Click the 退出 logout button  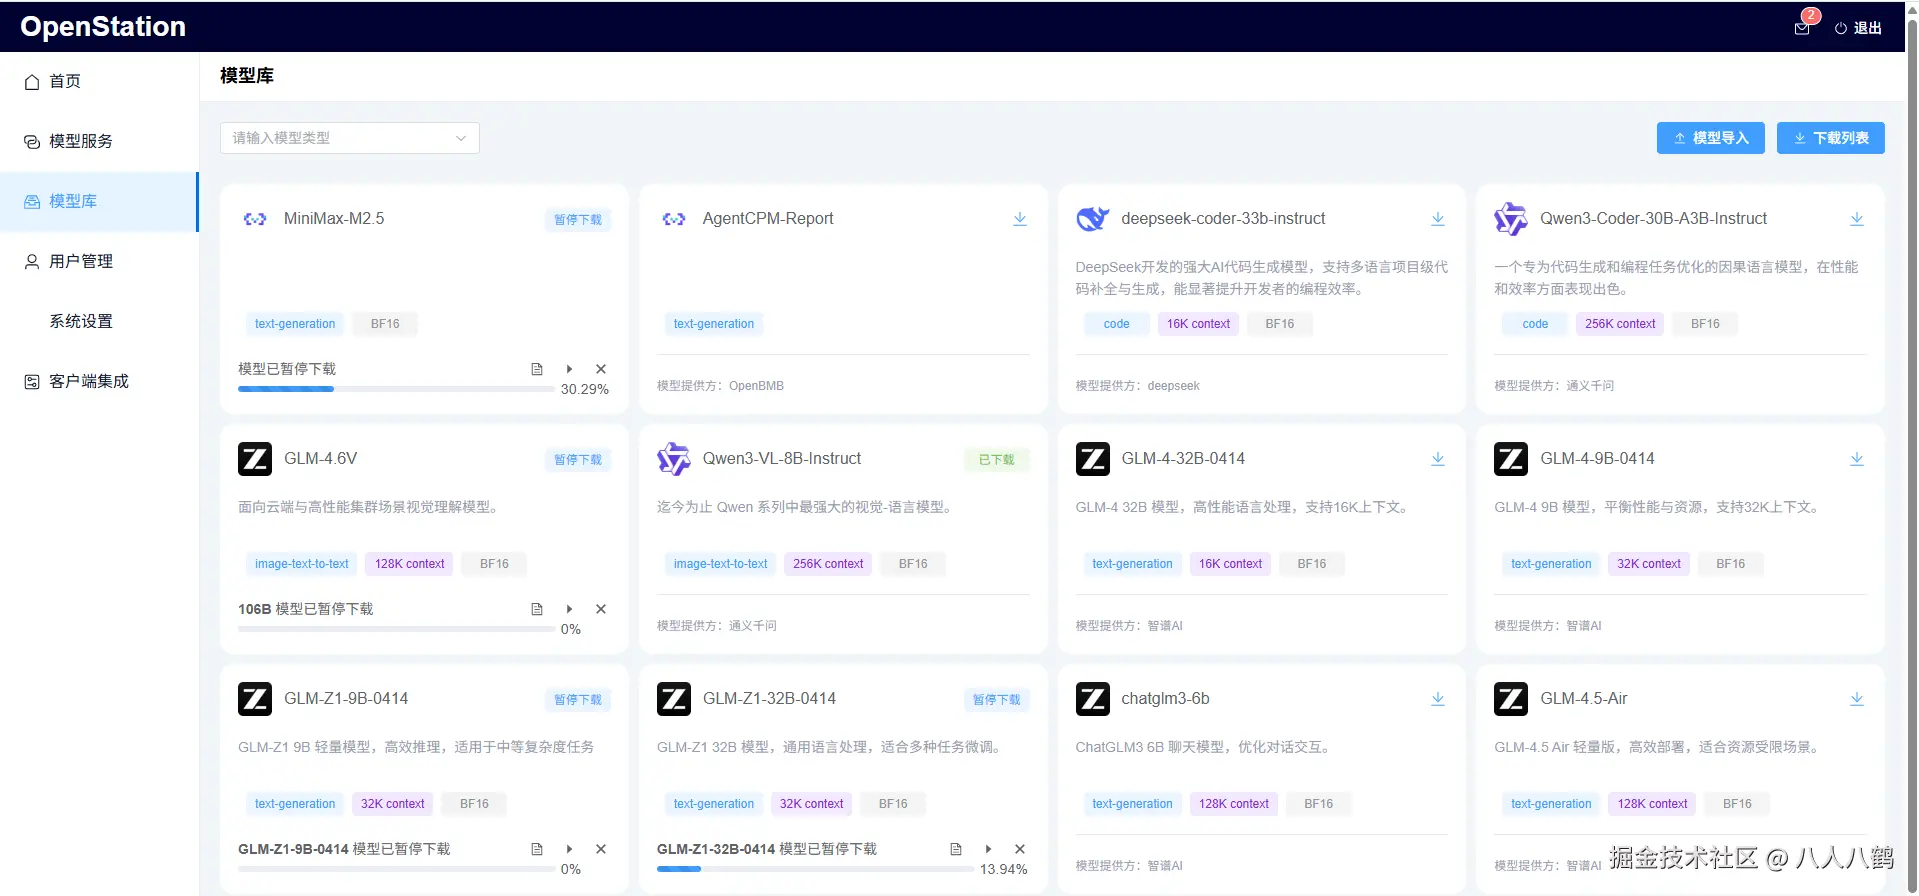pos(1859,28)
